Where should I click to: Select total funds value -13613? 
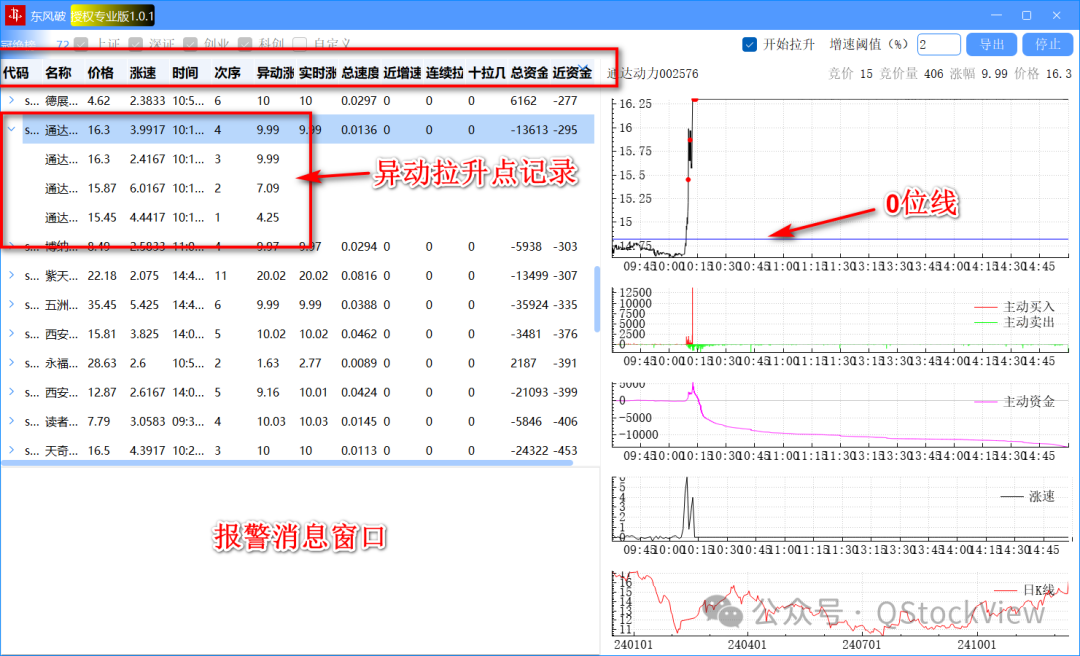click(x=530, y=130)
